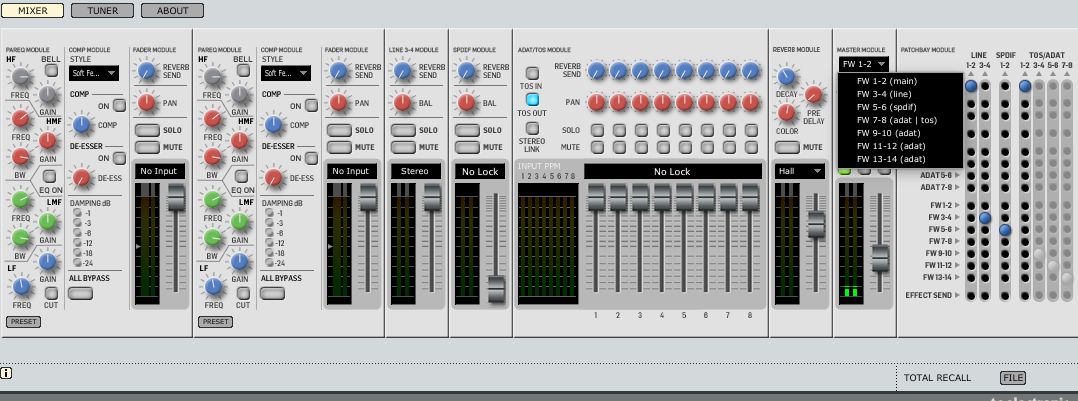
Task: Open the reverb type Hall dropdown
Action: pos(799,171)
